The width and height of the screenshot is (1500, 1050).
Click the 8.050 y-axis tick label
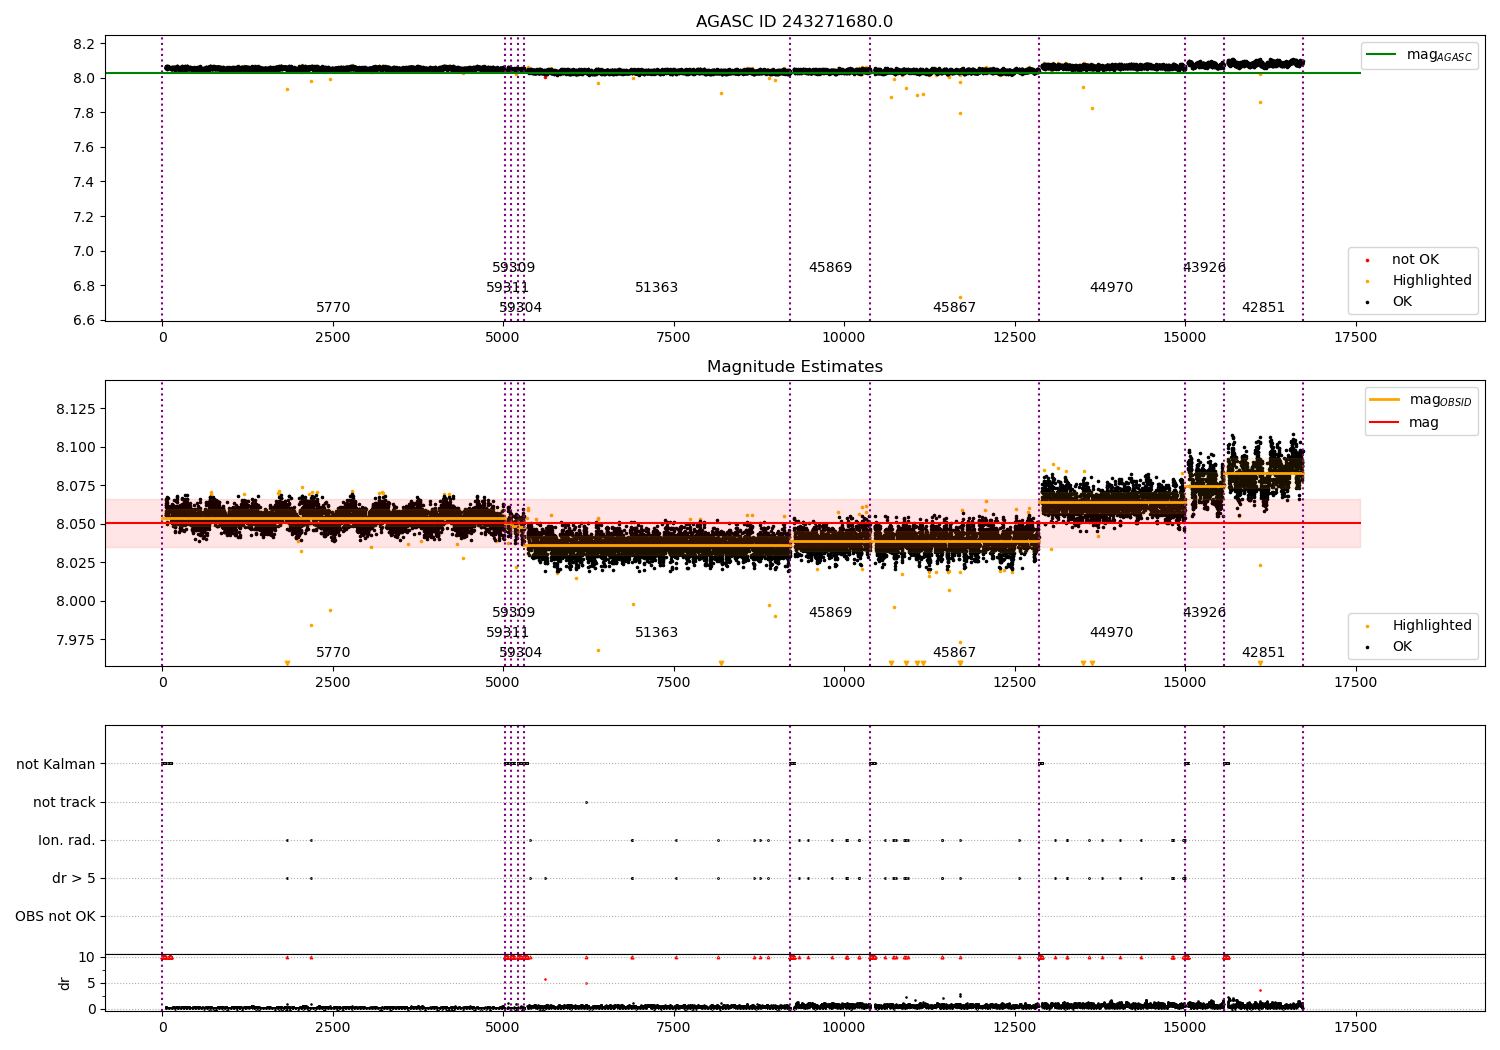(x=76, y=524)
